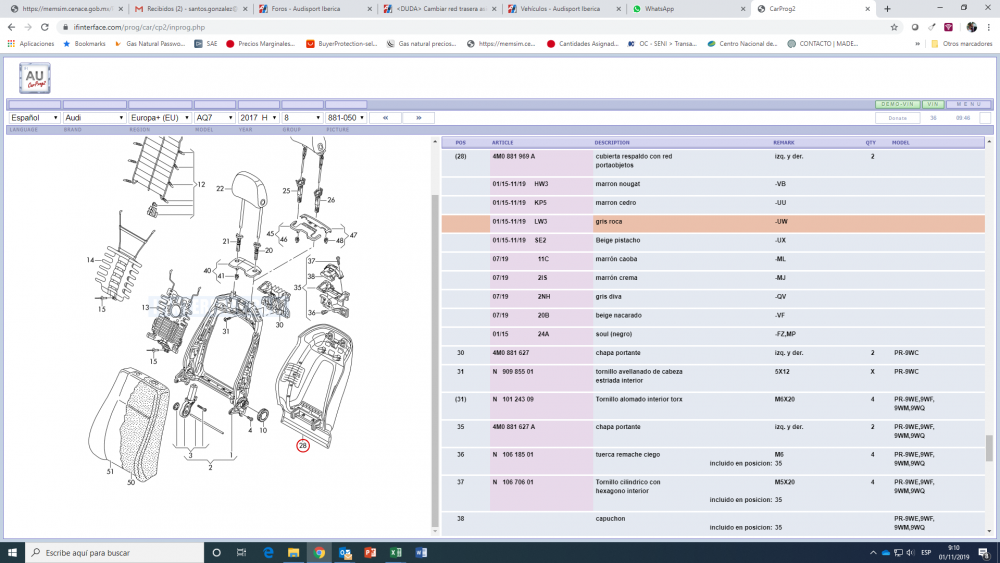Open Chrome menu three dots
This screenshot has height=563, width=1000.
tap(989, 27)
